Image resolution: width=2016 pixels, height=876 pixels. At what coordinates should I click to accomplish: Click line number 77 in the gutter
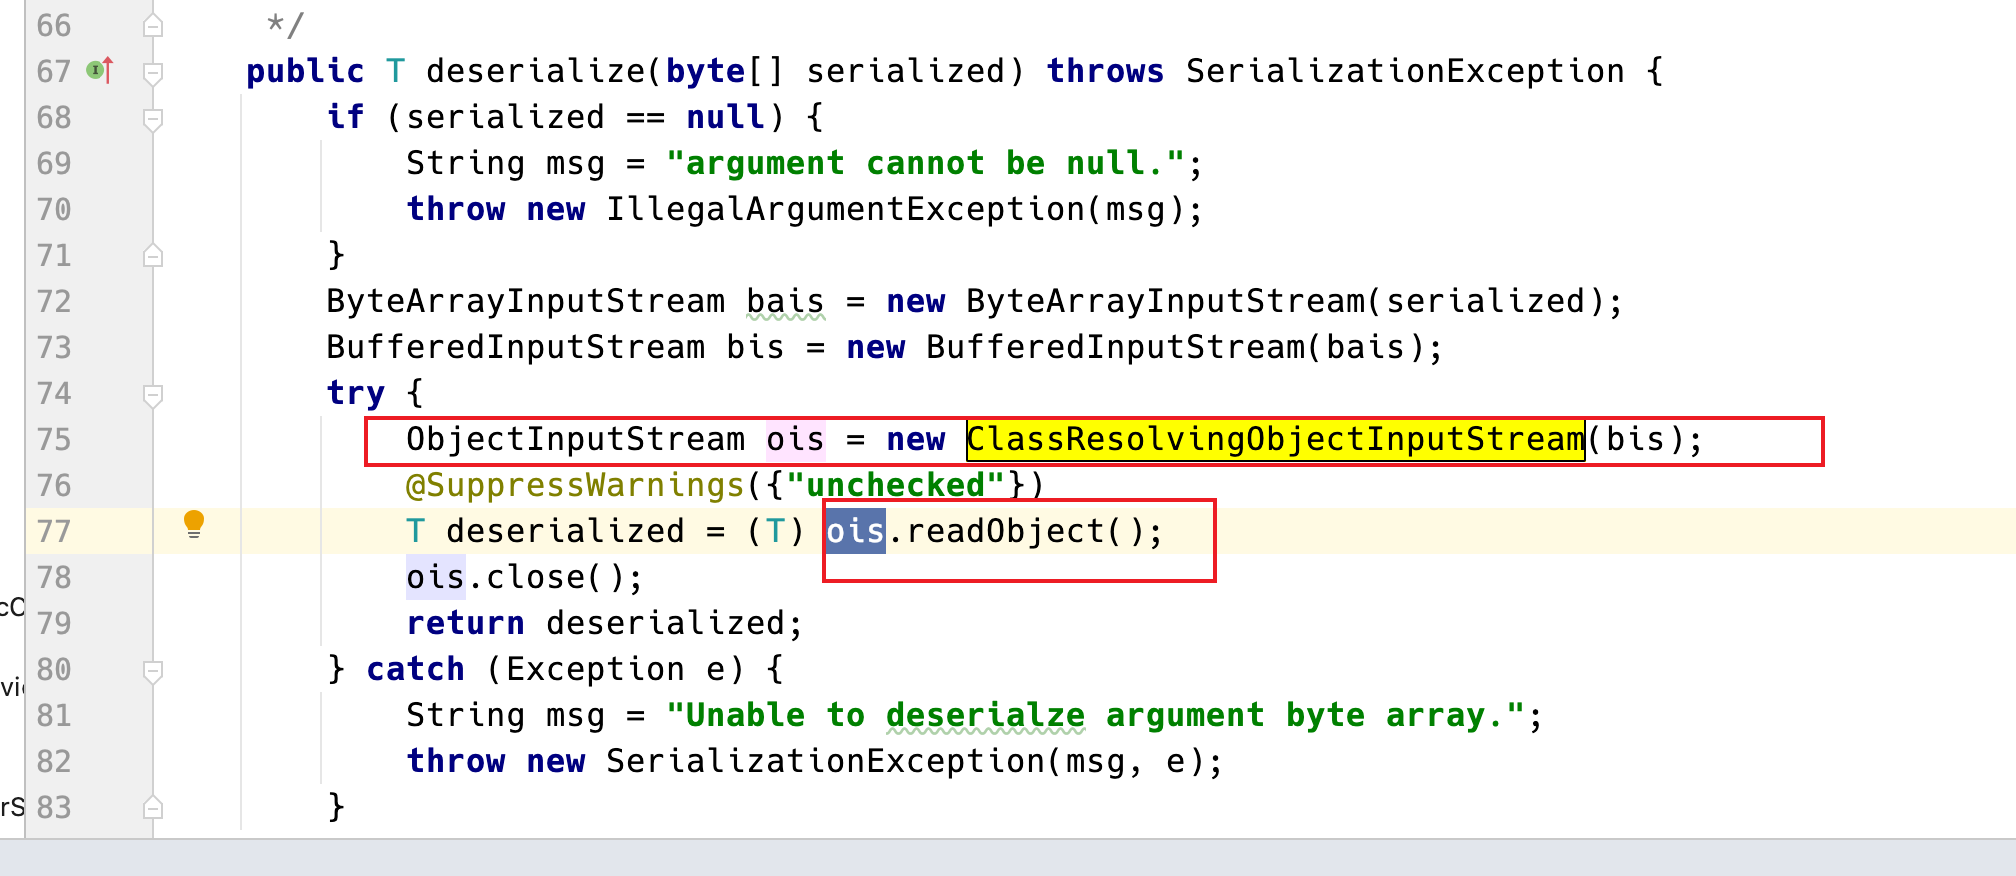coord(54,531)
